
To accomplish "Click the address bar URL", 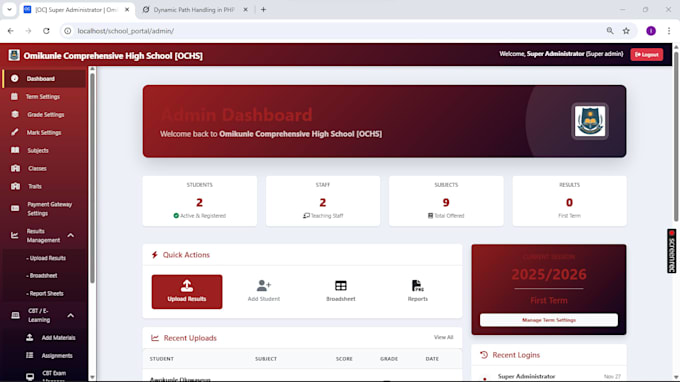I will click(126, 31).
